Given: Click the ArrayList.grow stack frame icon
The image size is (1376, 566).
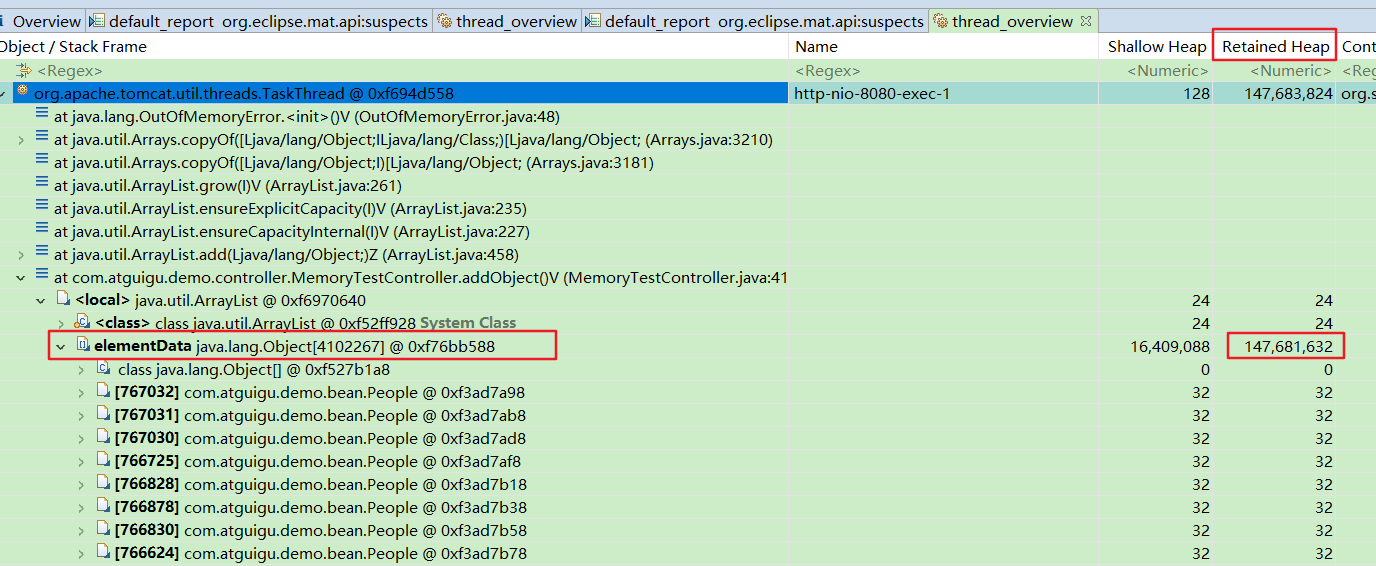Looking at the screenshot, I should click(42, 185).
